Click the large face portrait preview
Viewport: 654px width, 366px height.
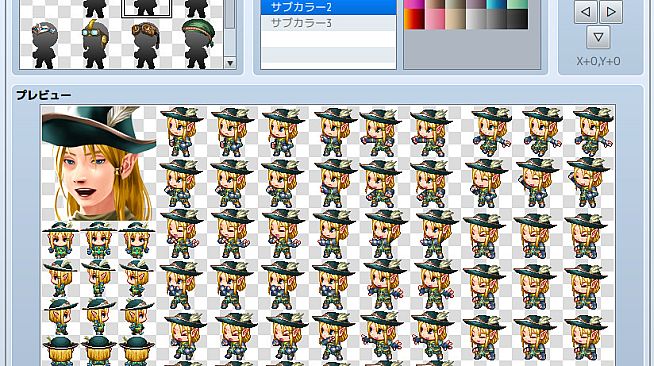click(99, 163)
